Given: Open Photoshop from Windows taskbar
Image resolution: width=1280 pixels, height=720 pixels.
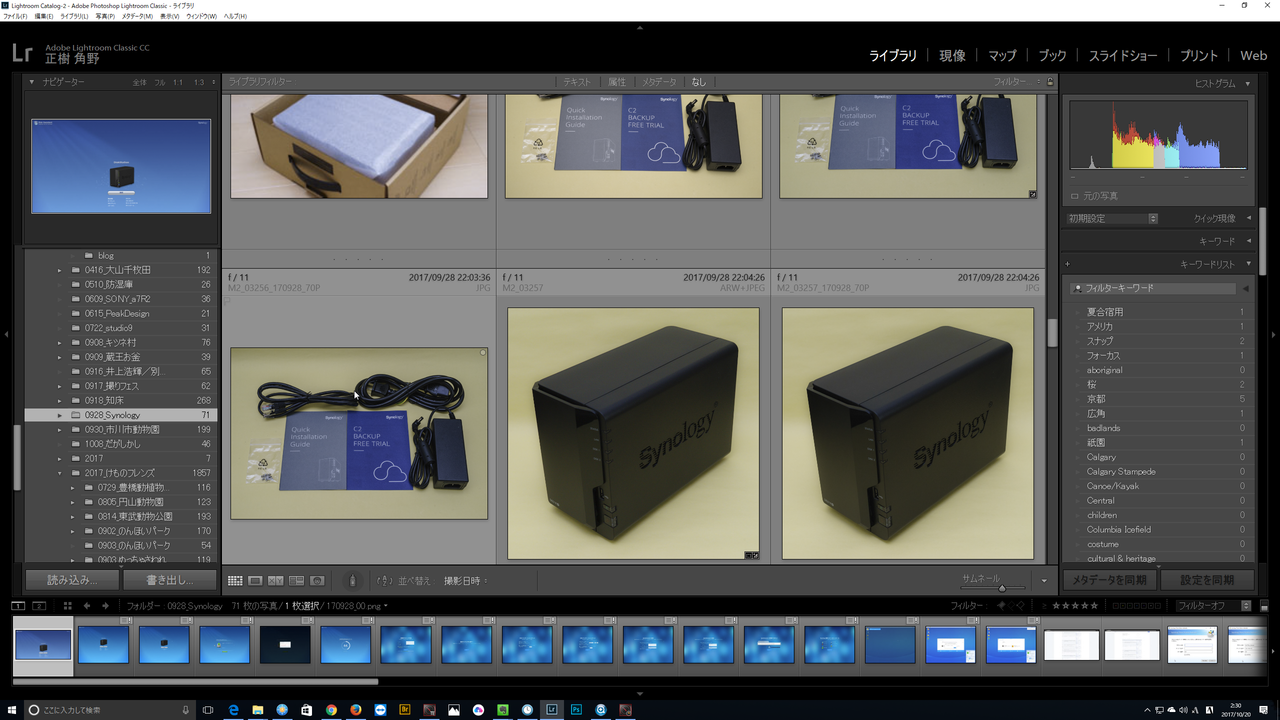Looking at the screenshot, I should pyautogui.click(x=577, y=709).
